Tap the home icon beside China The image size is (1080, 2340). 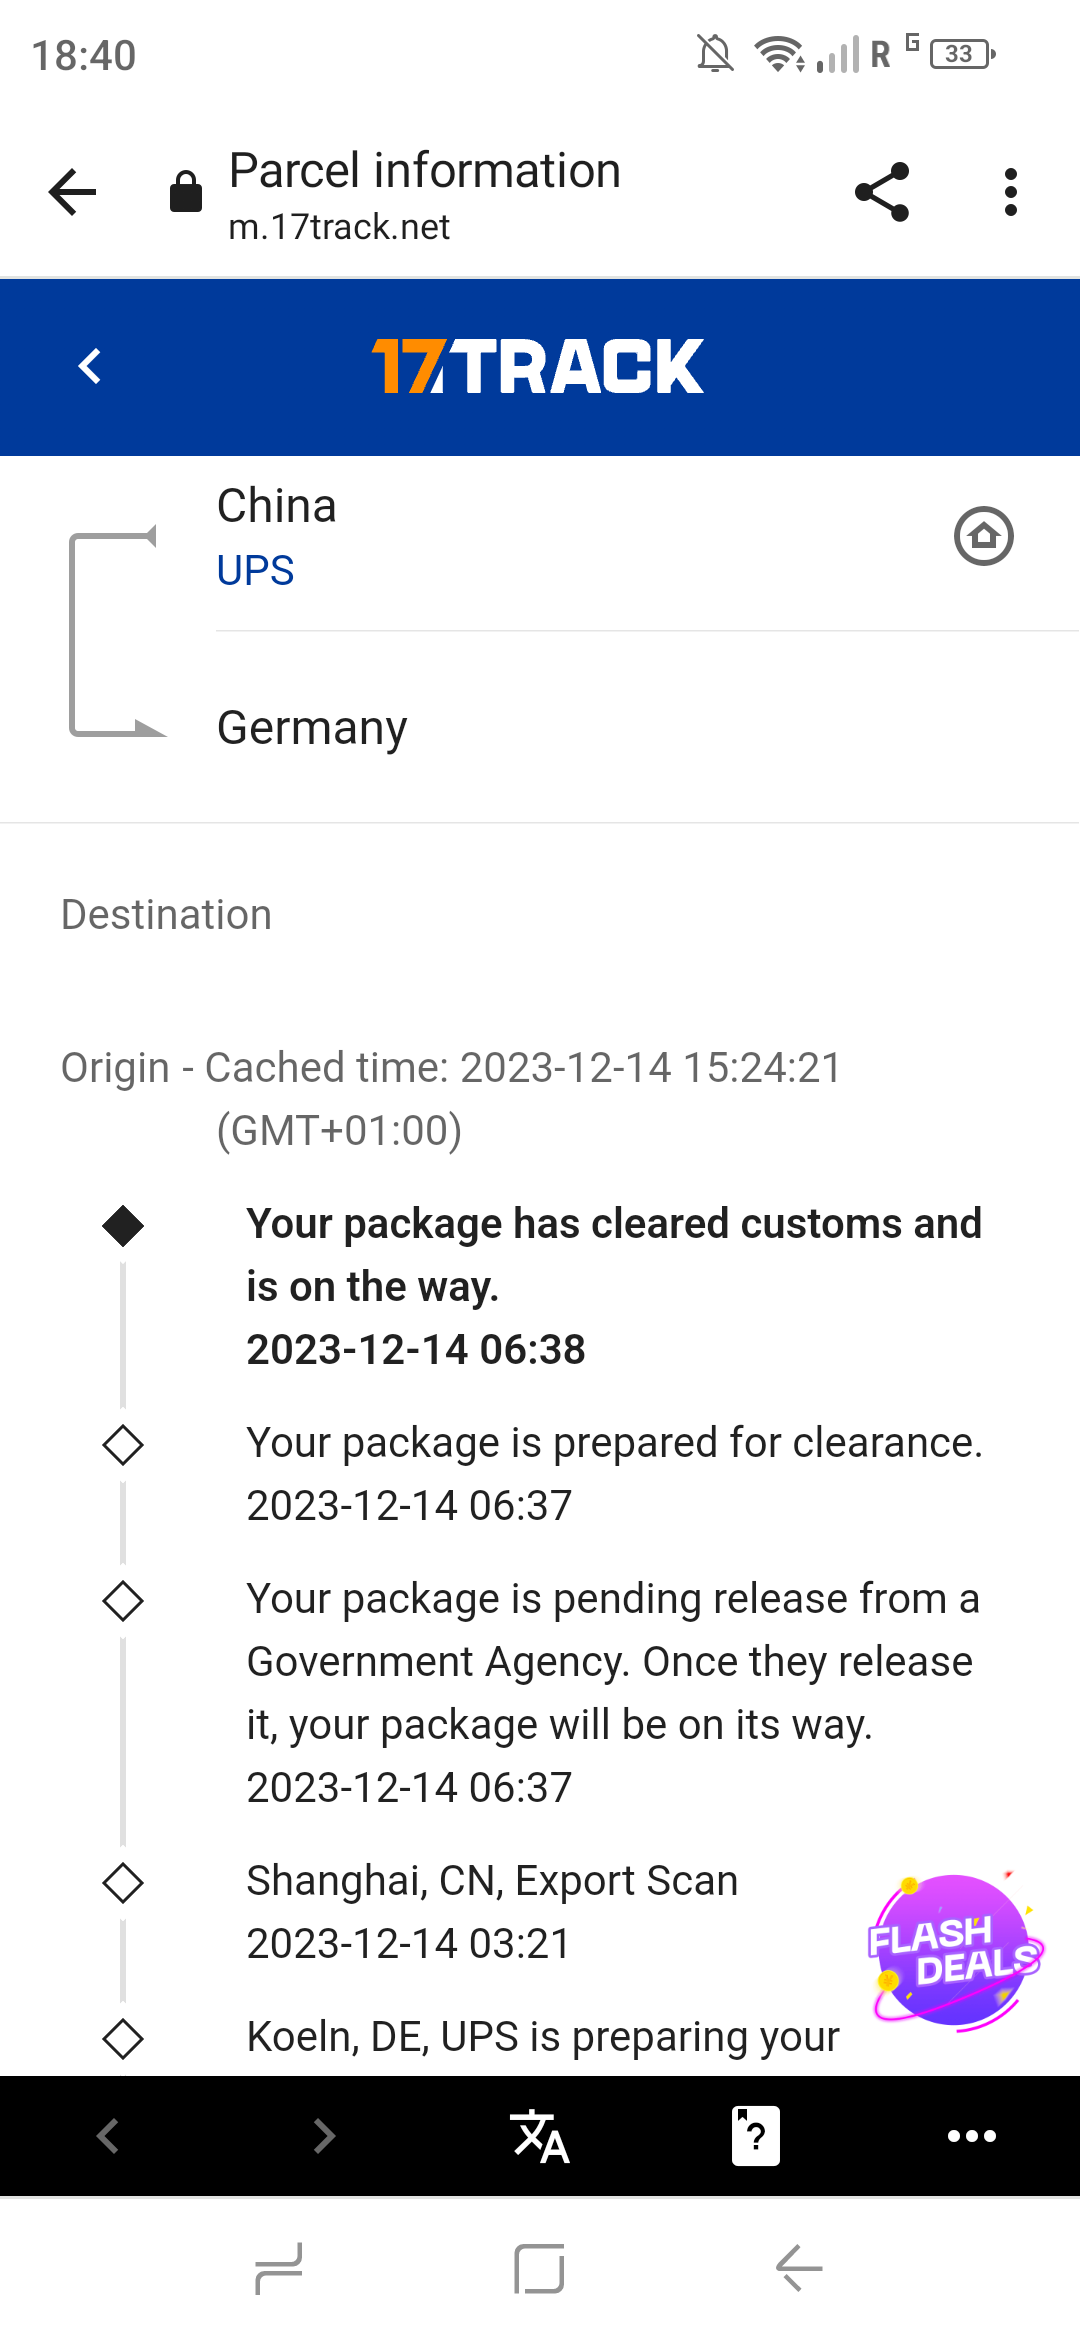[983, 536]
